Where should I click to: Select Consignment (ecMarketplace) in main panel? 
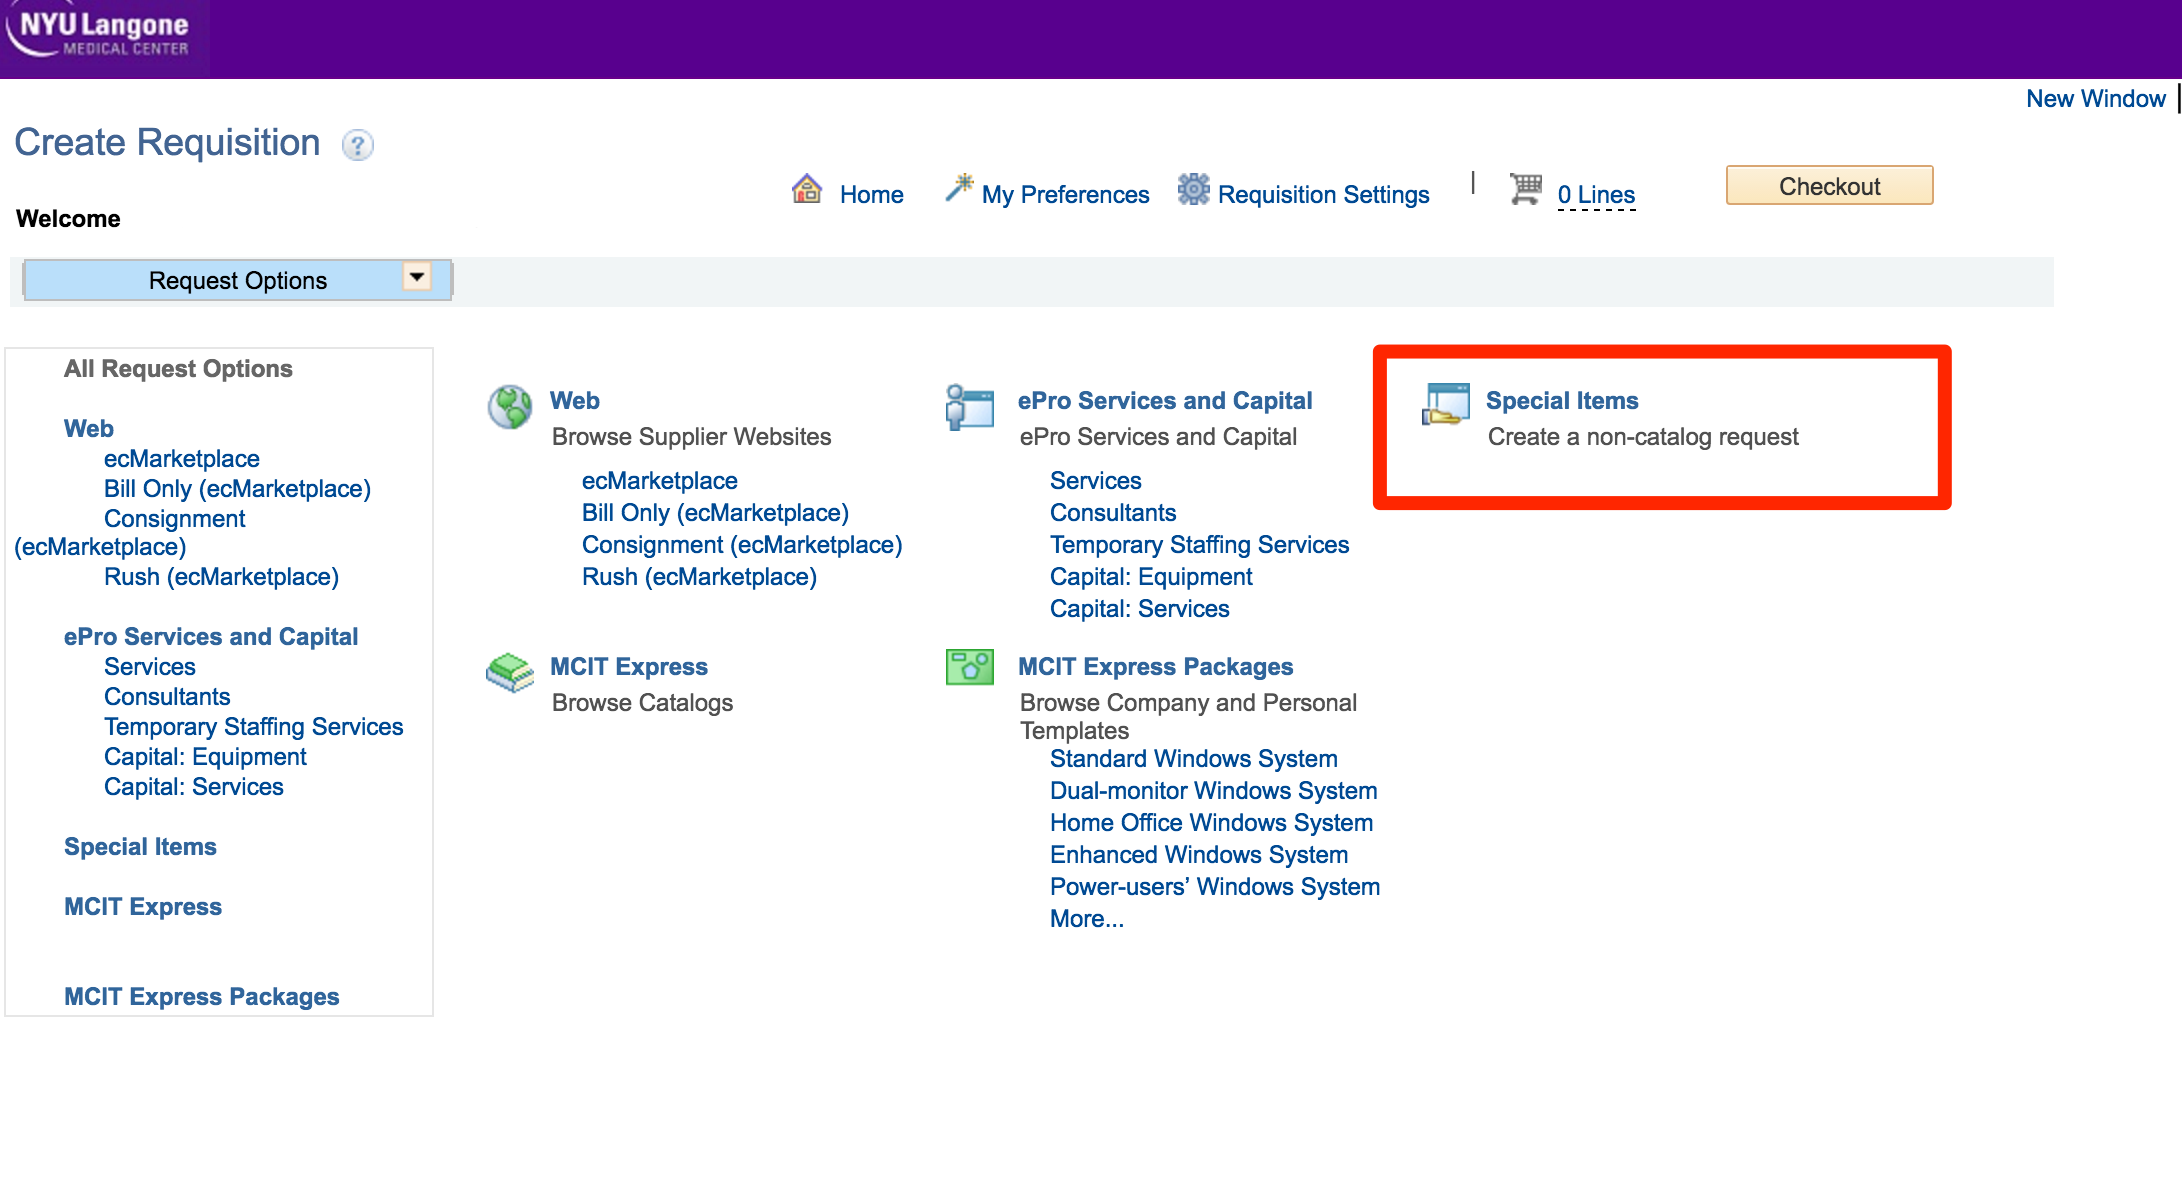(742, 545)
